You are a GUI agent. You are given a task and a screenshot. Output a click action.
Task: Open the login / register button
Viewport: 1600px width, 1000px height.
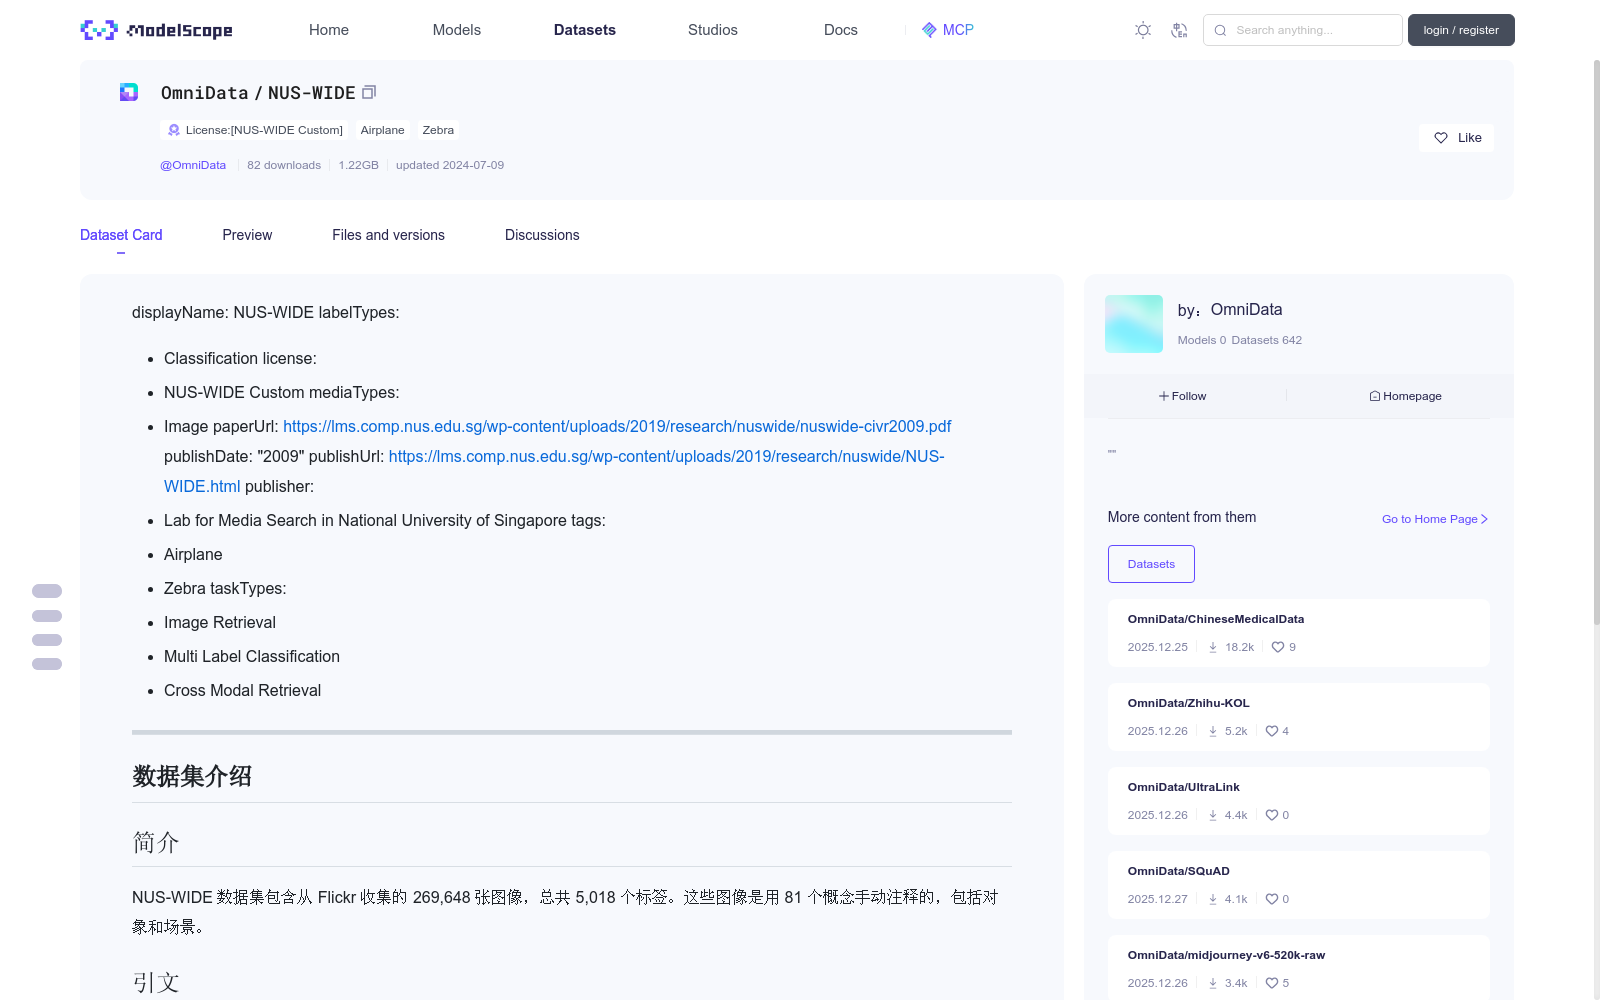coord(1461,30)
